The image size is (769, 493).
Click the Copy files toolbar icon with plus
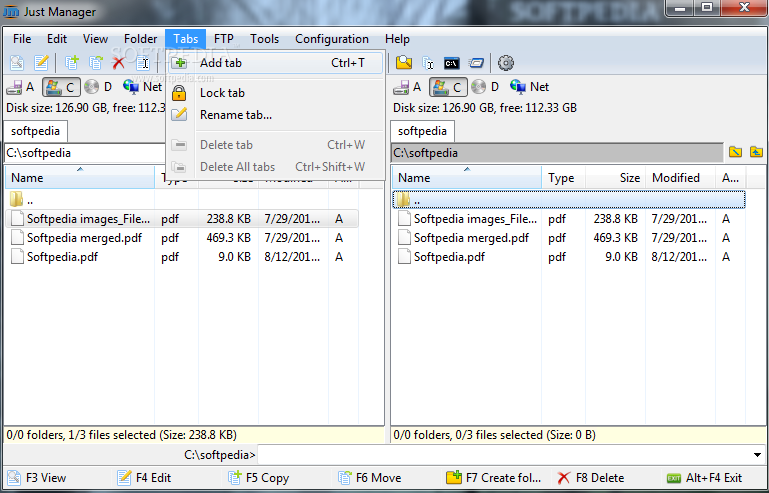coord(72,63)
